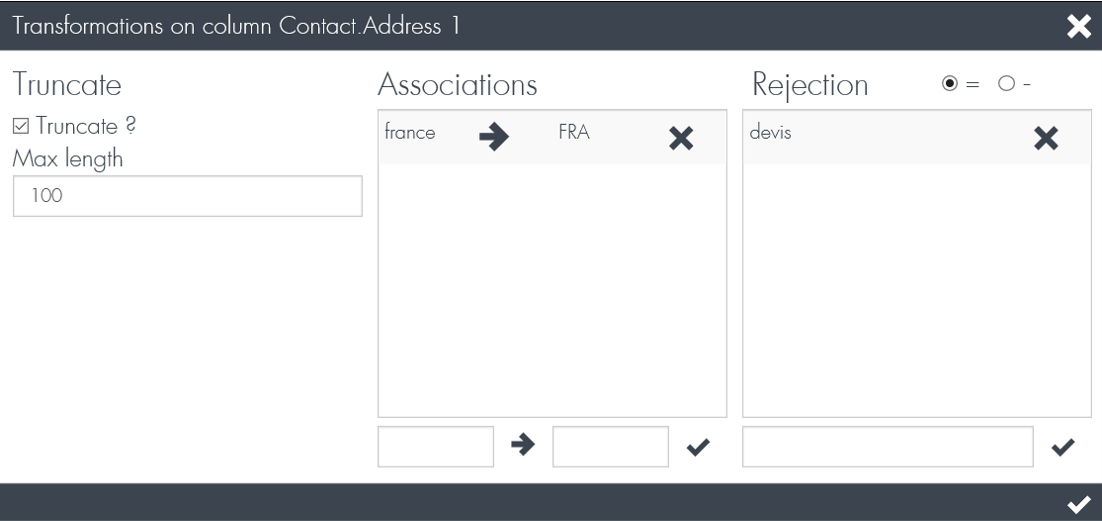Click the arrow between association input fields
The width and height of the screenshot is (1102, 521).
click(523, 445)
